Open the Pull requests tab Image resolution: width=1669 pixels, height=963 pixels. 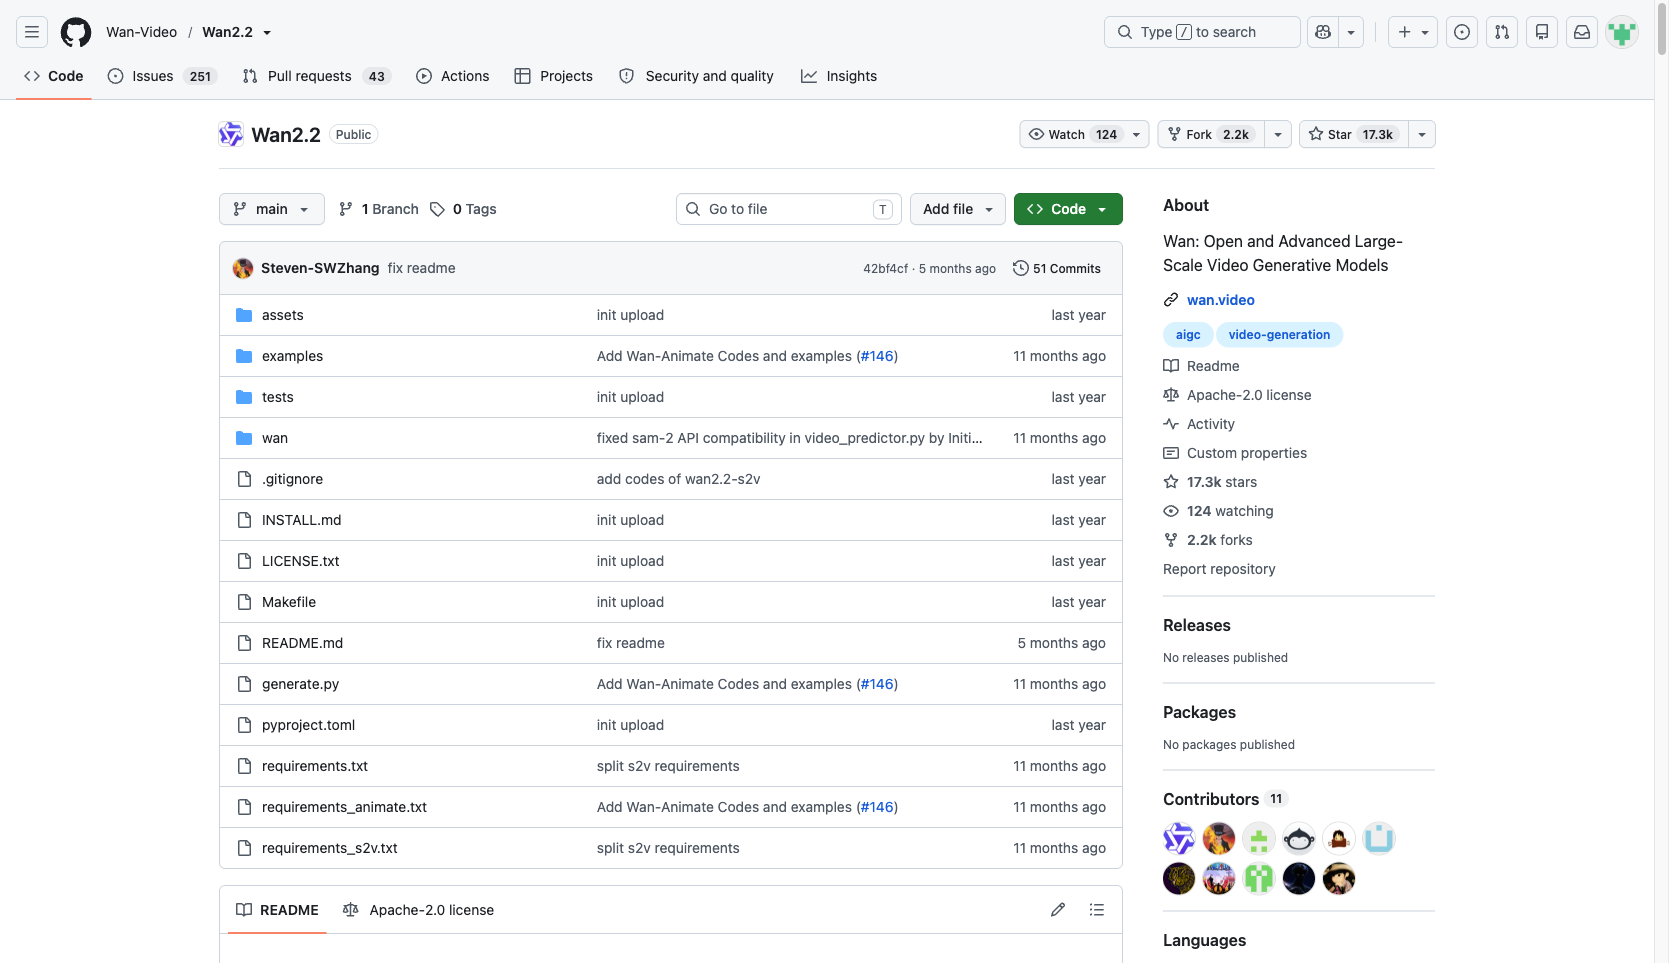click(x=316, y=76)
